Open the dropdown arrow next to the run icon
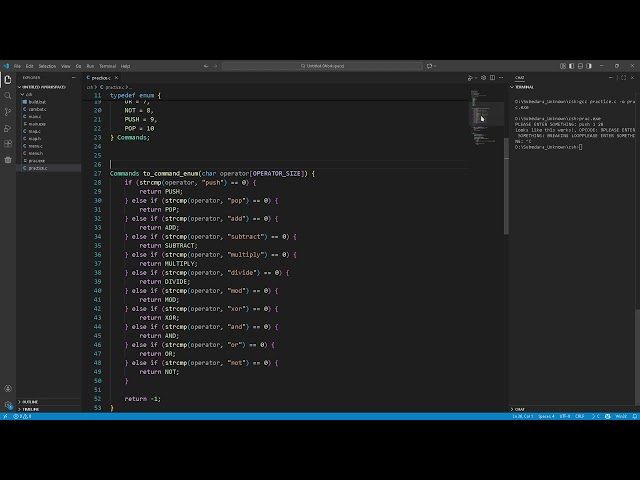 (476, 78)
